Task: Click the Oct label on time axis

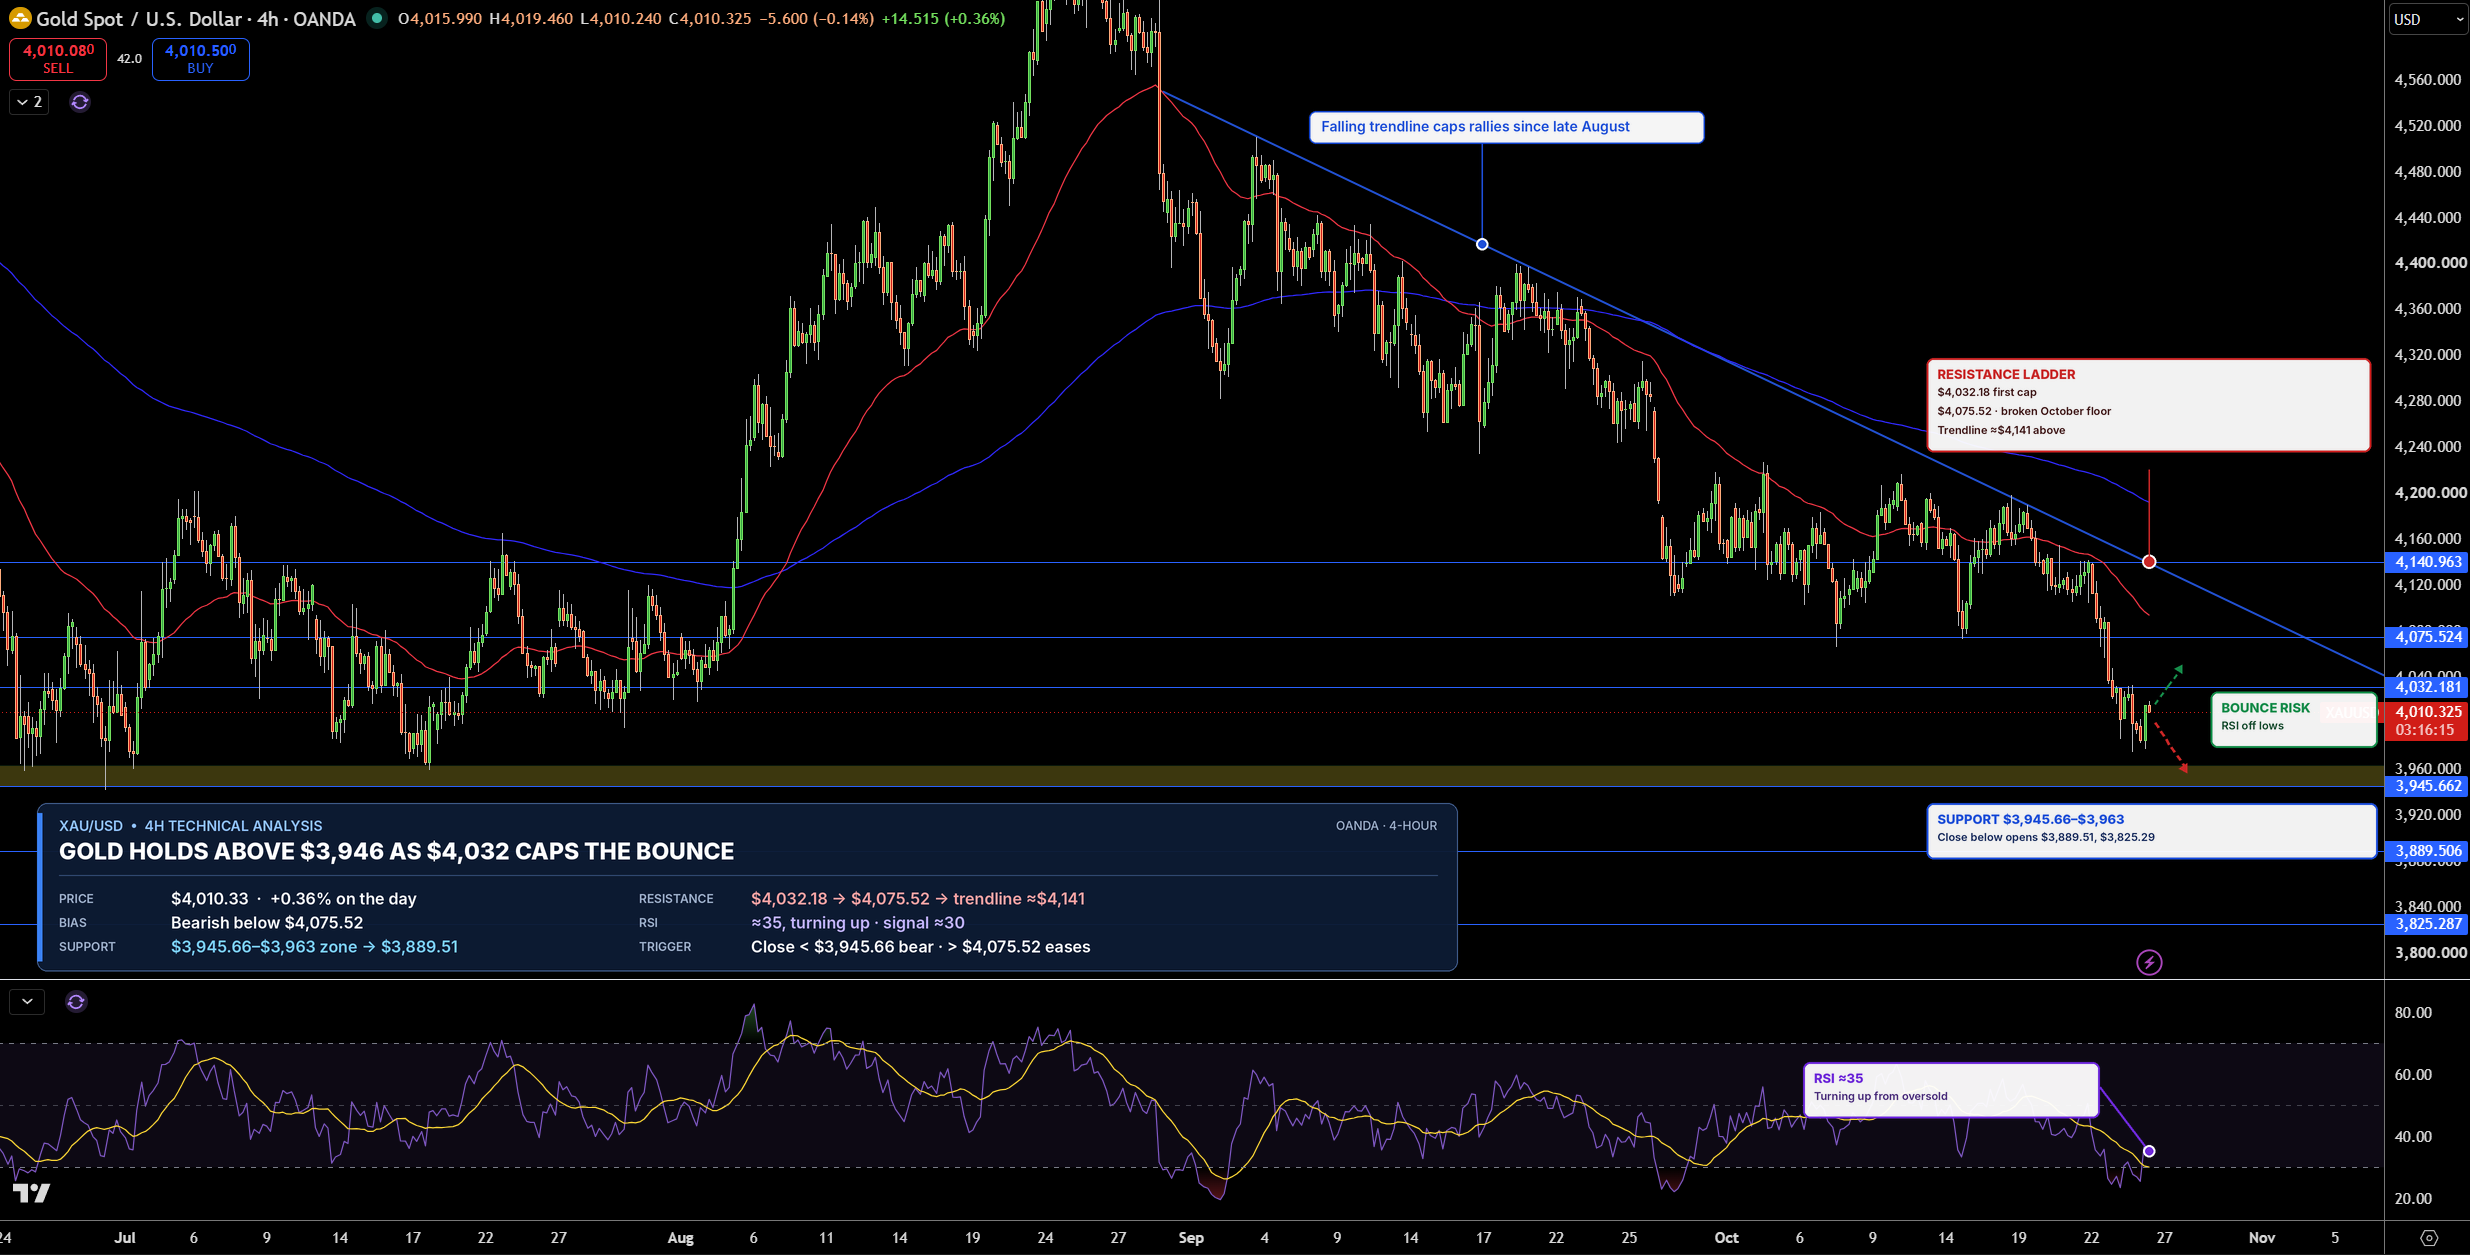Action: point(1726,1238)
